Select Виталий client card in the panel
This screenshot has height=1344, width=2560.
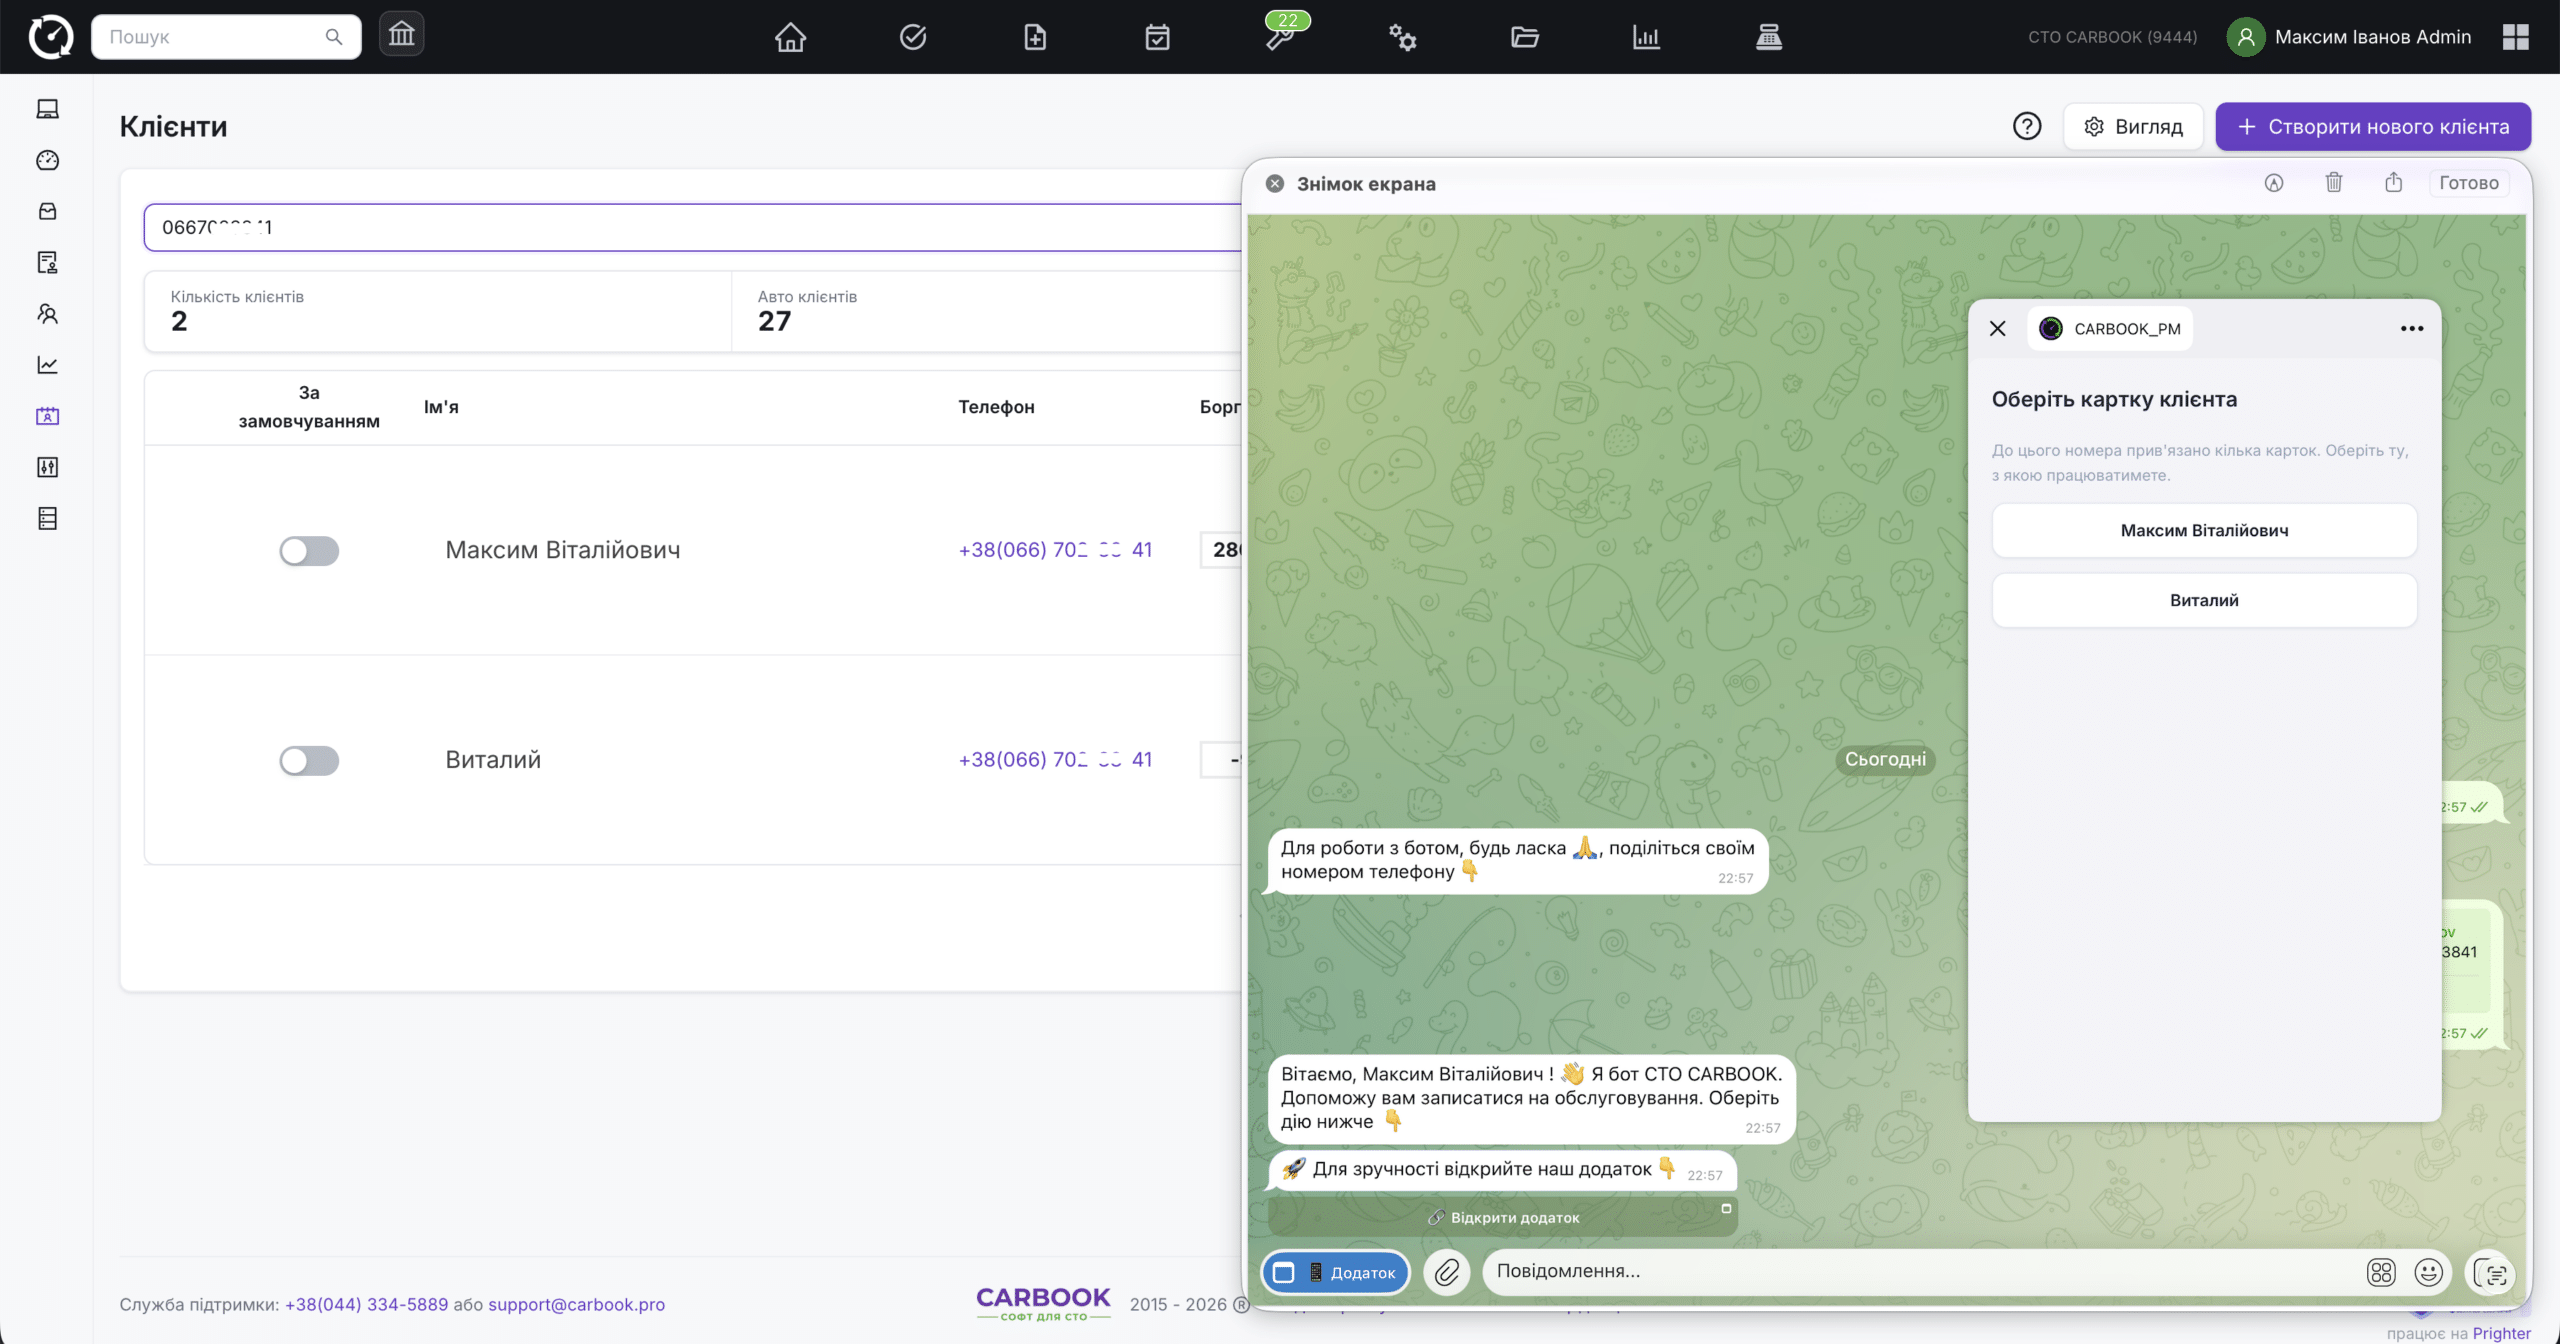point(2204,600)
